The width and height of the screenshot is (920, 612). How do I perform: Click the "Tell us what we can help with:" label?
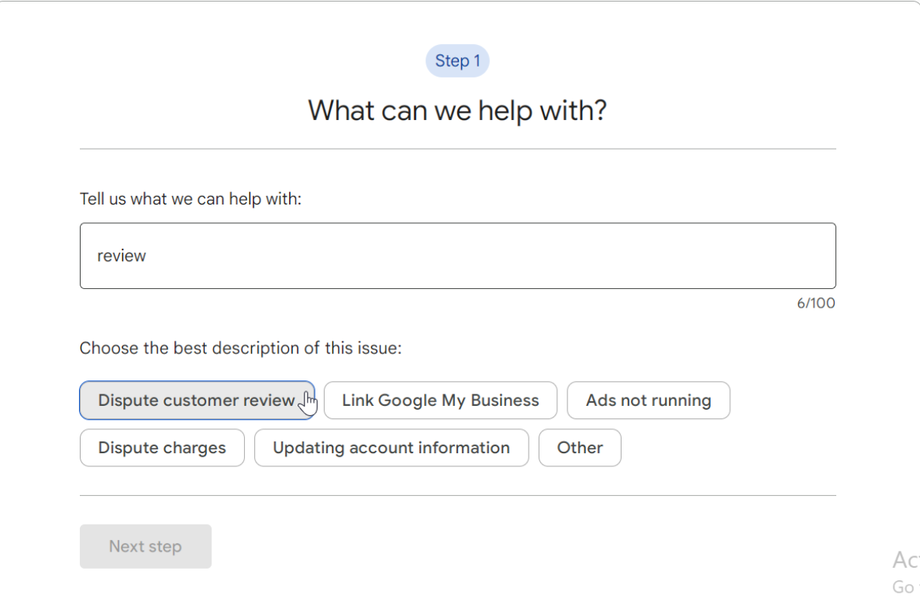(x=191, y=199)
